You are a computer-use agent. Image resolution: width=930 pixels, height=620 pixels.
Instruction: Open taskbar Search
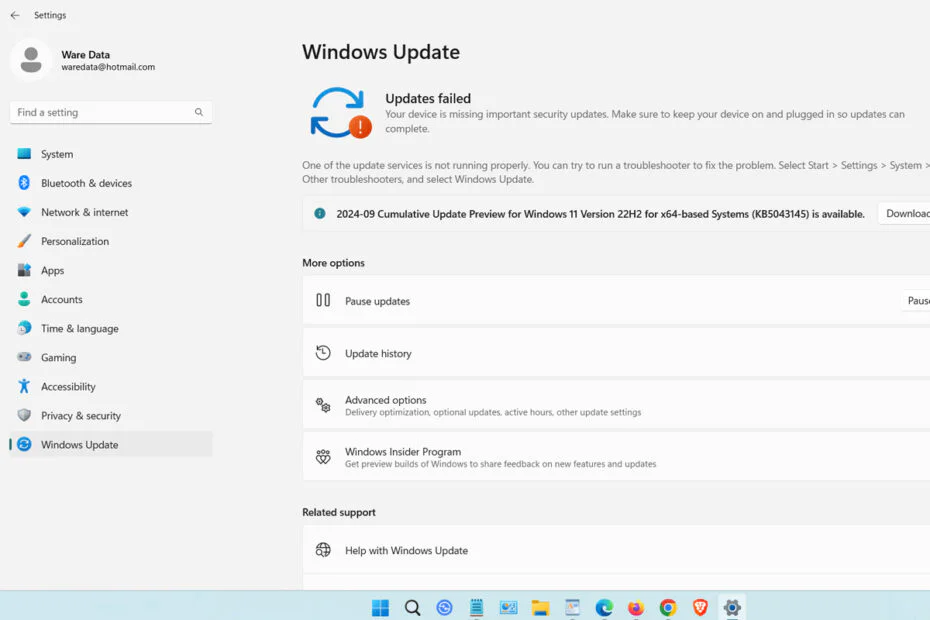412,608
